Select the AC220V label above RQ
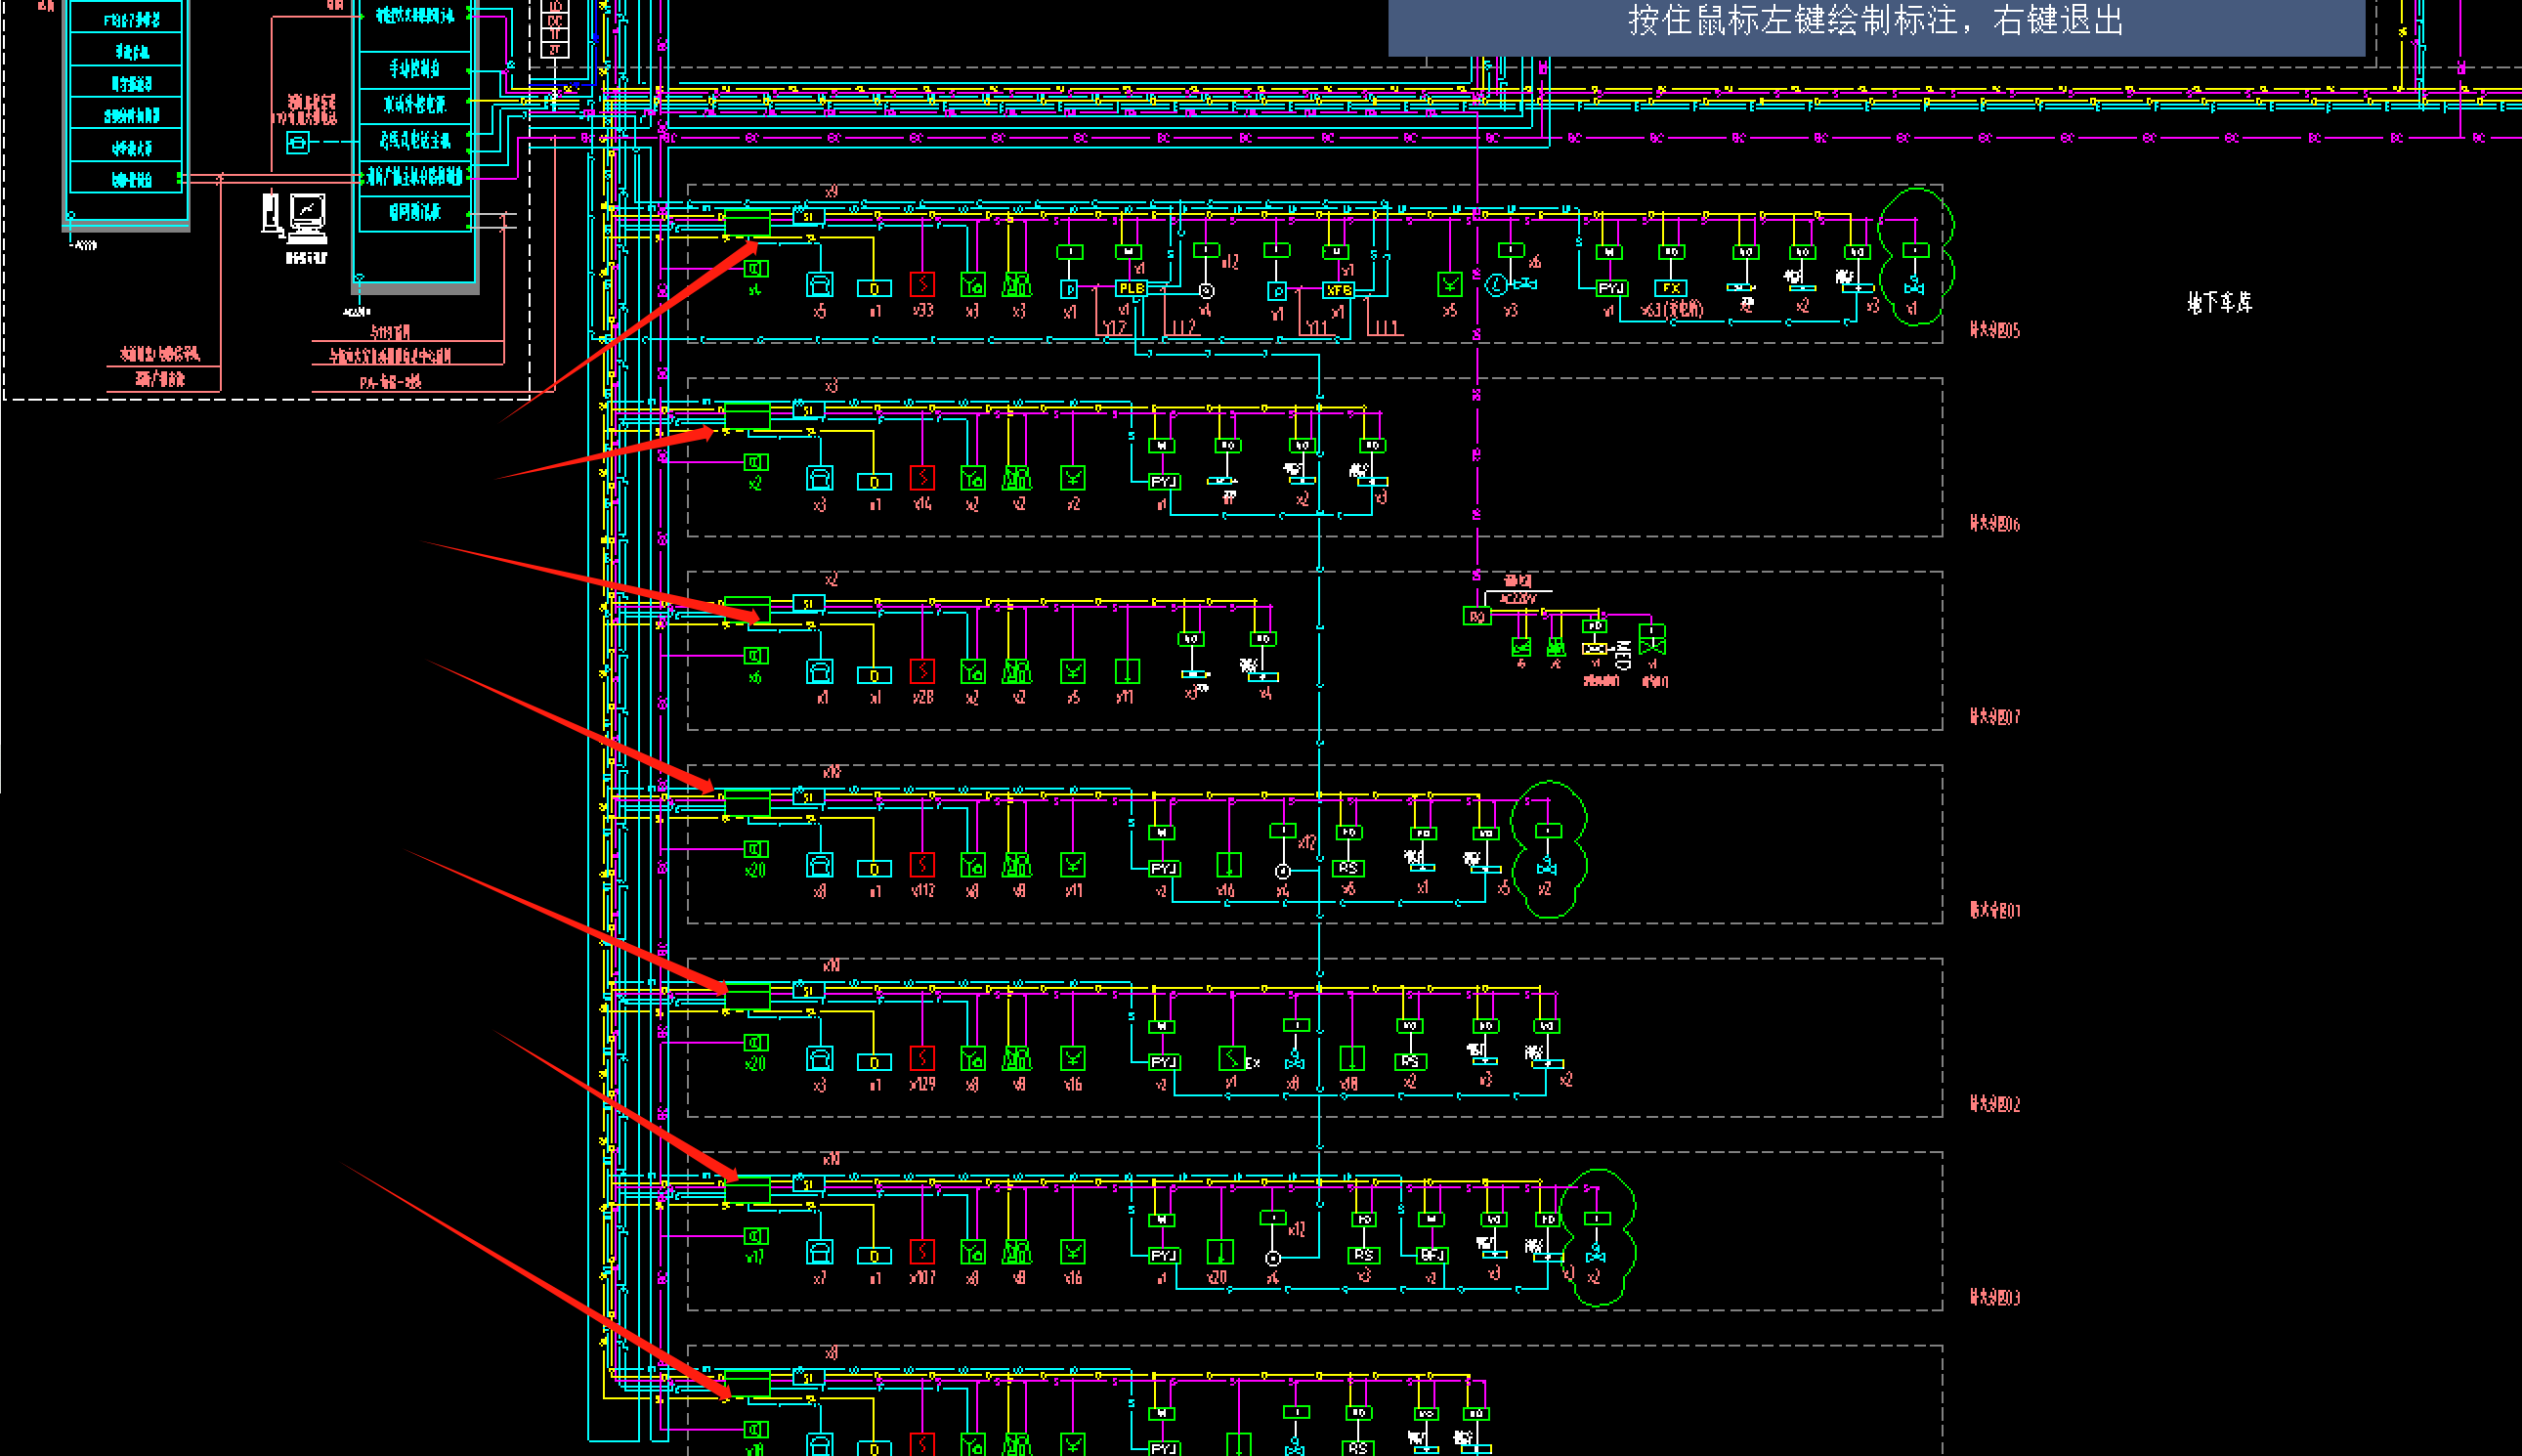This screenshot has height=1456, width=2522. tap(1518, 598)
